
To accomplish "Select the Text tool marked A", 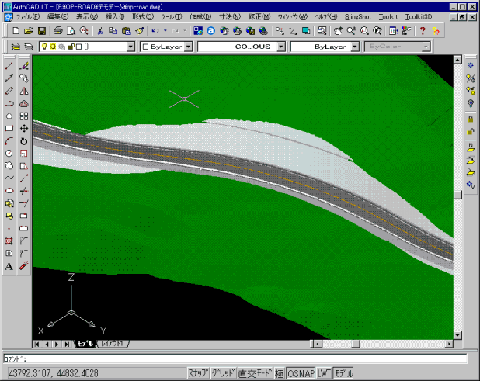I will (9, 266).
